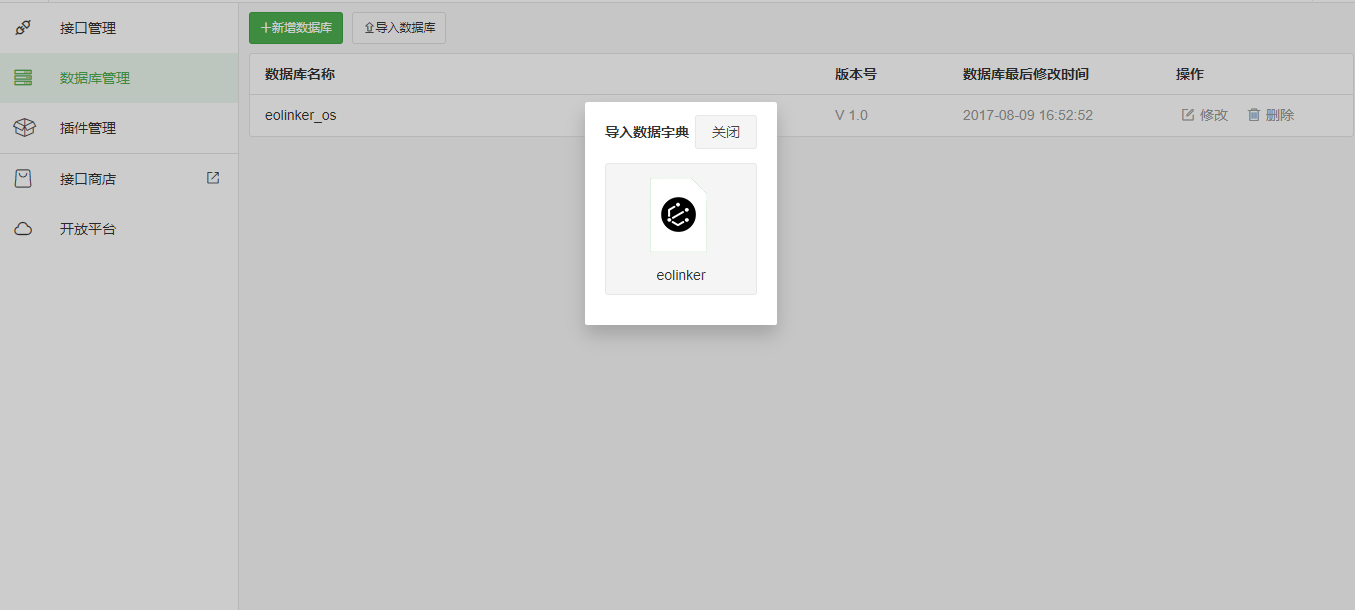Click the 新增数据库 green button
Screen dimensions: 1355x610
[x=296, y=28]
